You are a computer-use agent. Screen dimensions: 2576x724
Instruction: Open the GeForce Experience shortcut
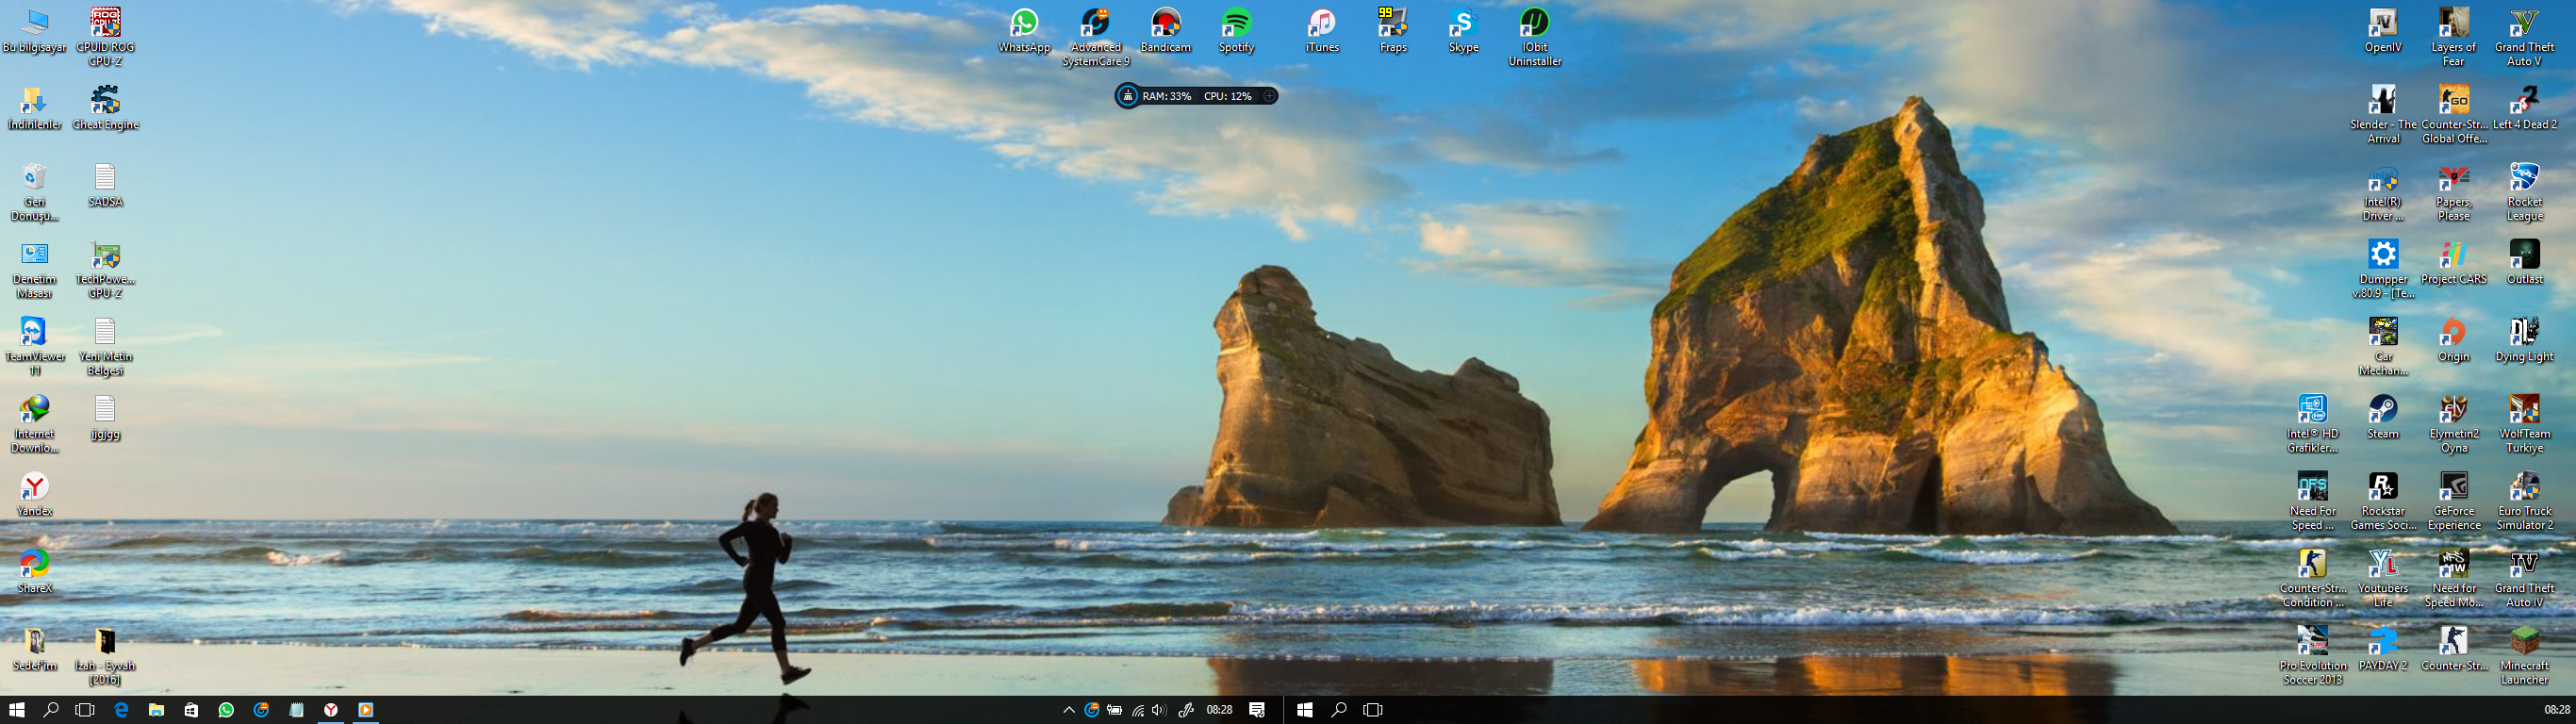[2453, 501]
